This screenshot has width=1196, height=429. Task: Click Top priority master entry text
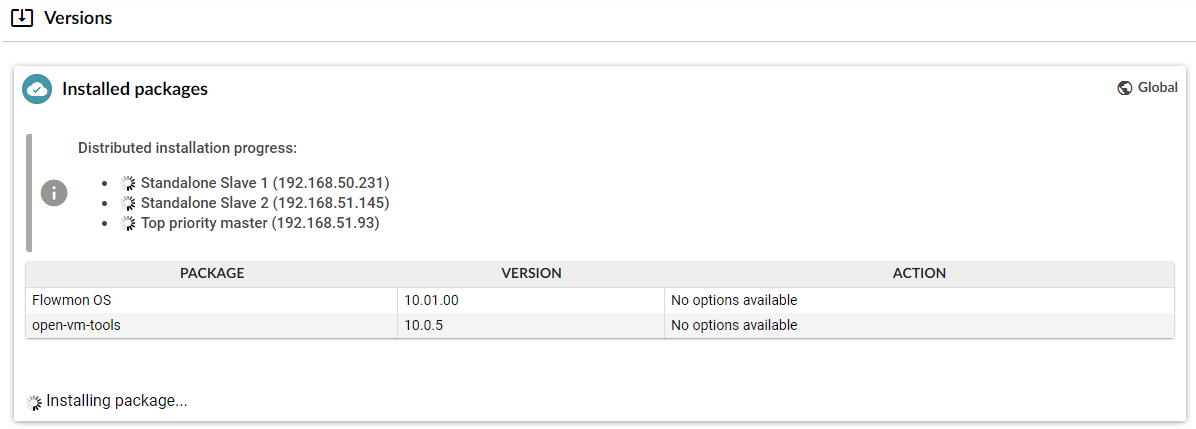point(260,224)
